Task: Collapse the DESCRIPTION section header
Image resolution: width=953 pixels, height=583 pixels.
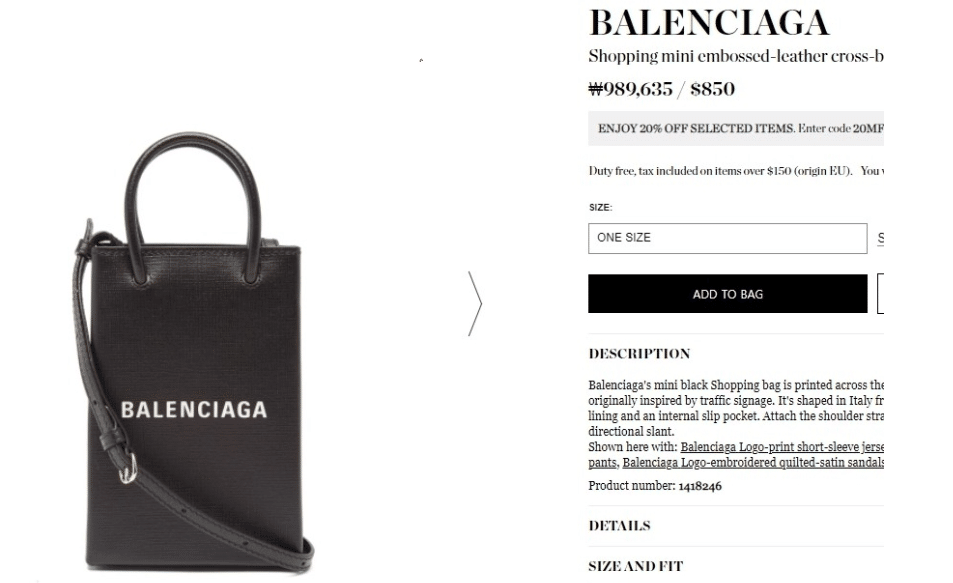Action: (x=639, y=354)
